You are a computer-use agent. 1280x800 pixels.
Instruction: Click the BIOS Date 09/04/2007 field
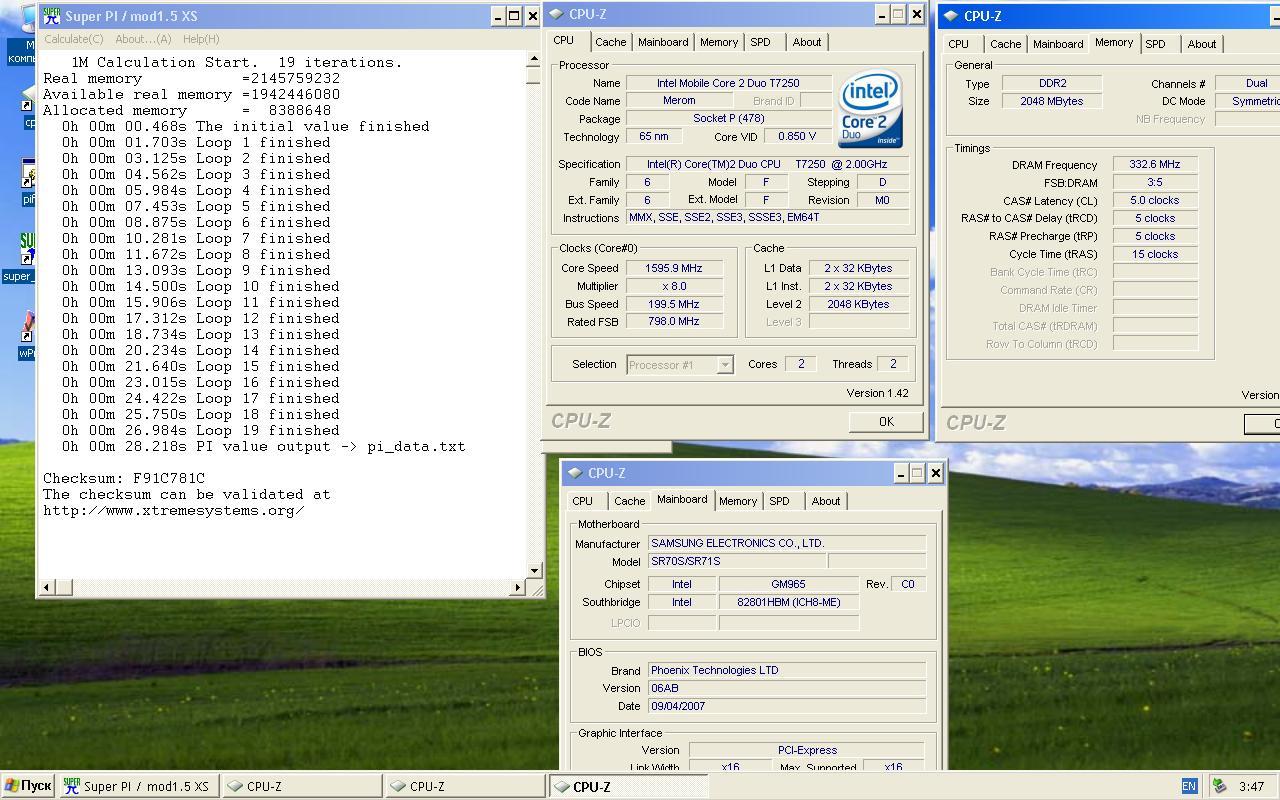[x=787, y=706]
